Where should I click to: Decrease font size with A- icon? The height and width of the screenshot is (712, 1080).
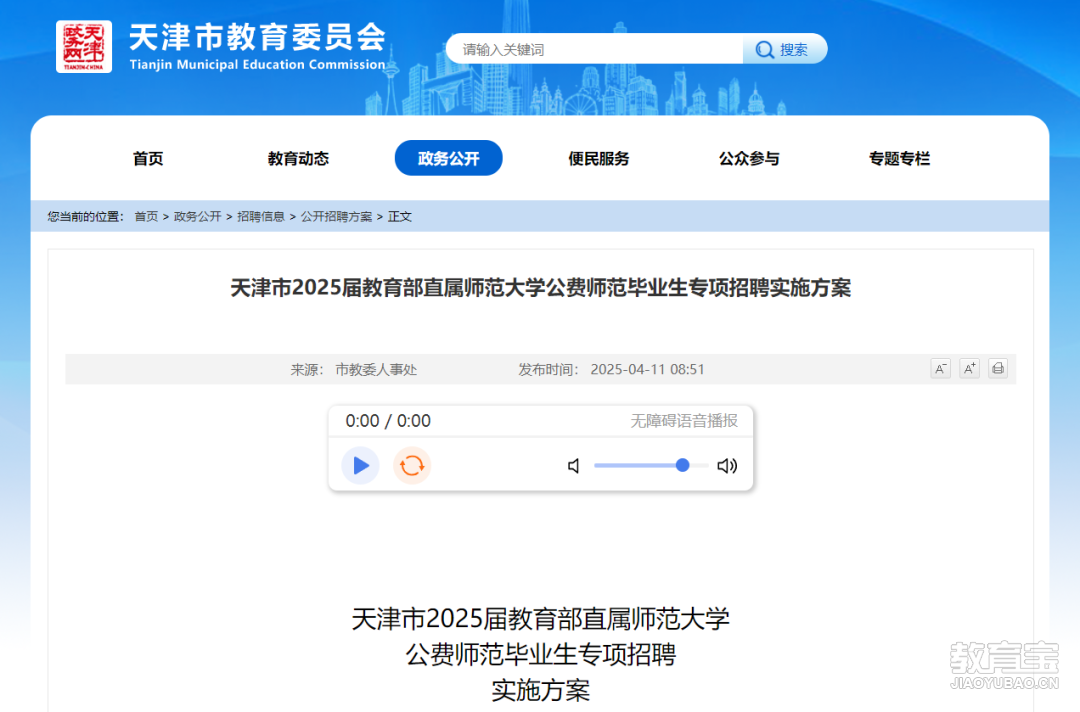(x=940, y=369)
